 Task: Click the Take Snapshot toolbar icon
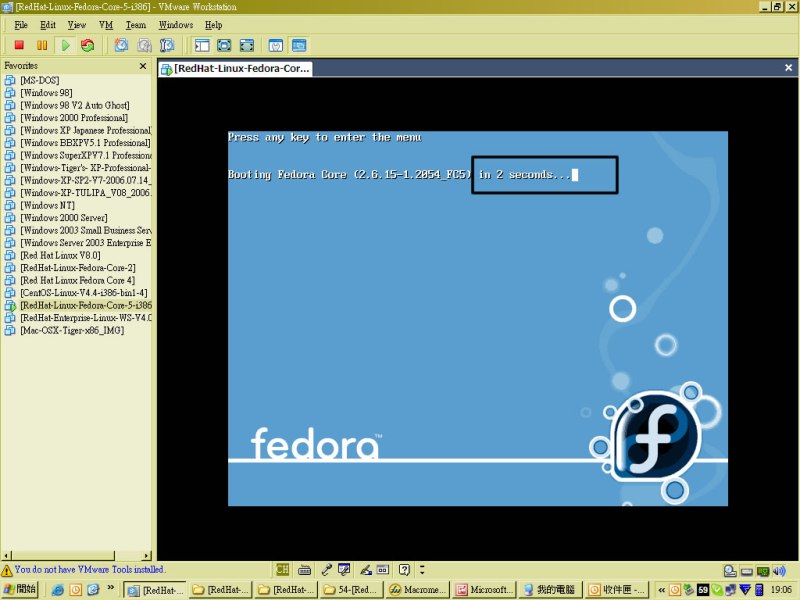(x=121, y=45)
